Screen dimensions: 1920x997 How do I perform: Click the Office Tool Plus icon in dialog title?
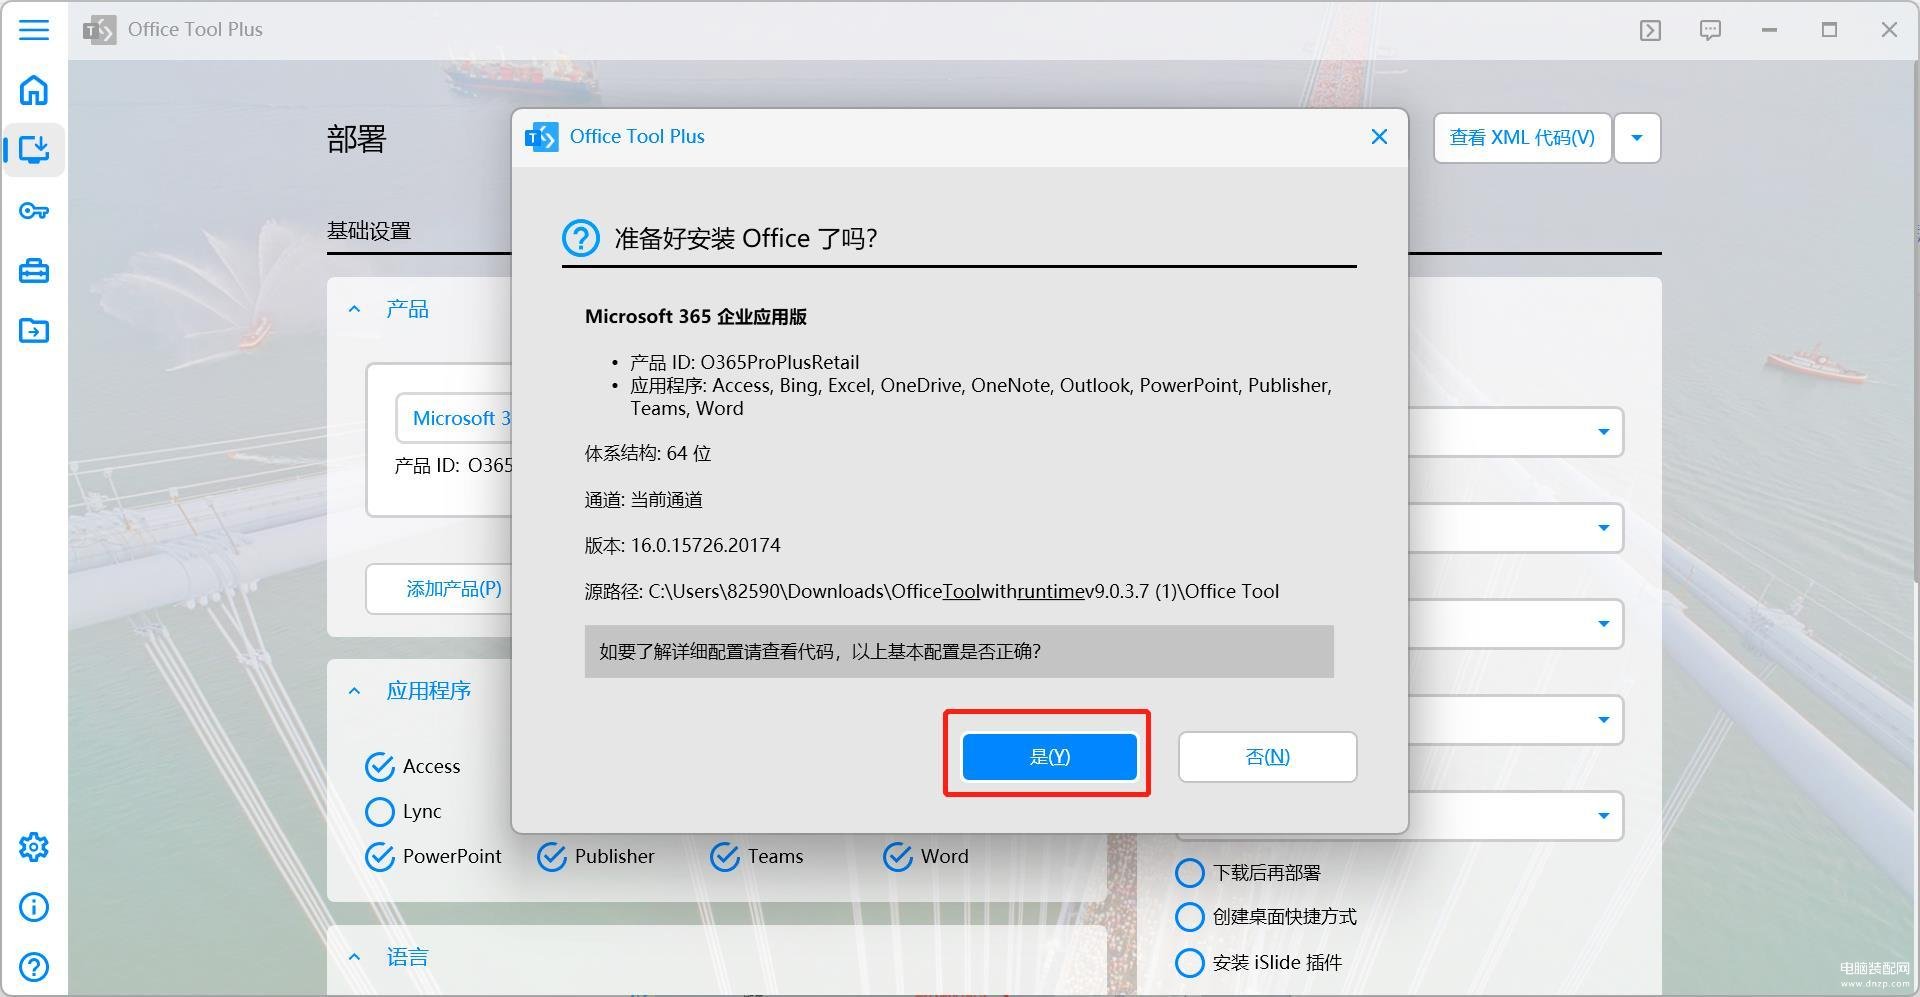pos(542,137)
